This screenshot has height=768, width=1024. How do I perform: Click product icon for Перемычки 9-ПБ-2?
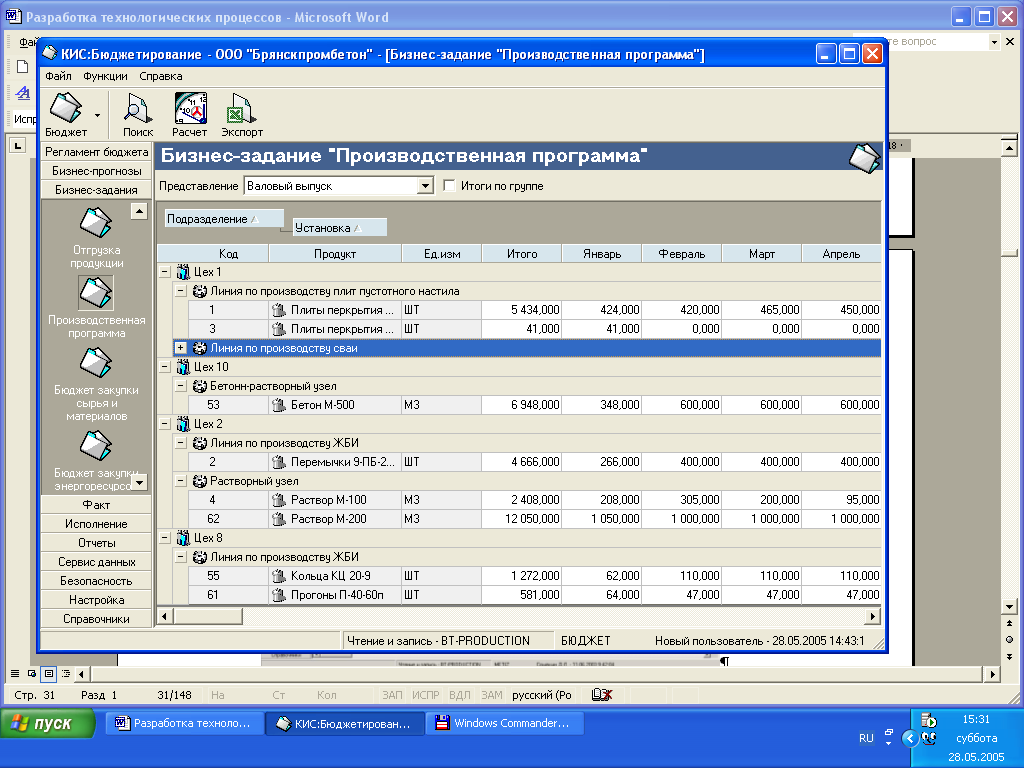point(280,462)
